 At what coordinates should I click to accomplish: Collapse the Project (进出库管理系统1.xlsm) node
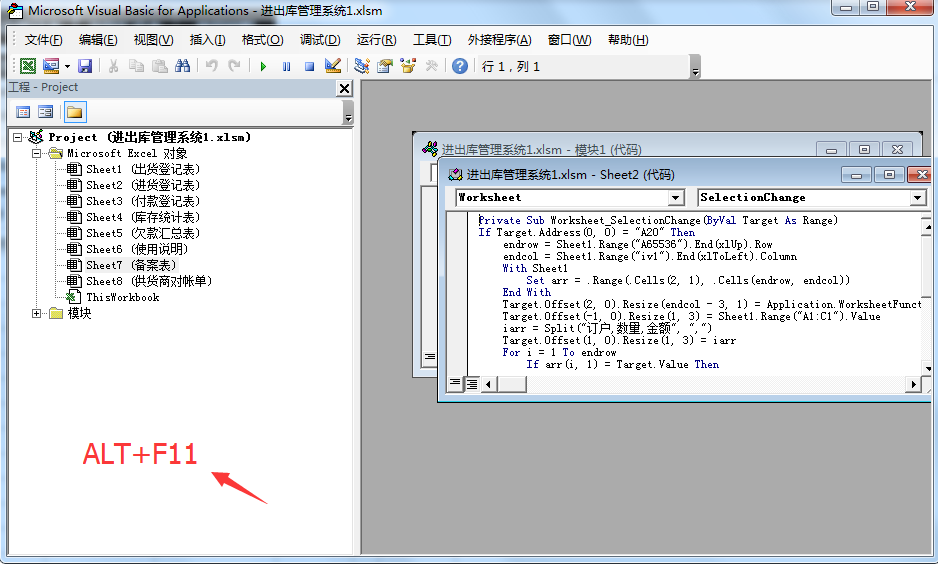pos(17,138)
